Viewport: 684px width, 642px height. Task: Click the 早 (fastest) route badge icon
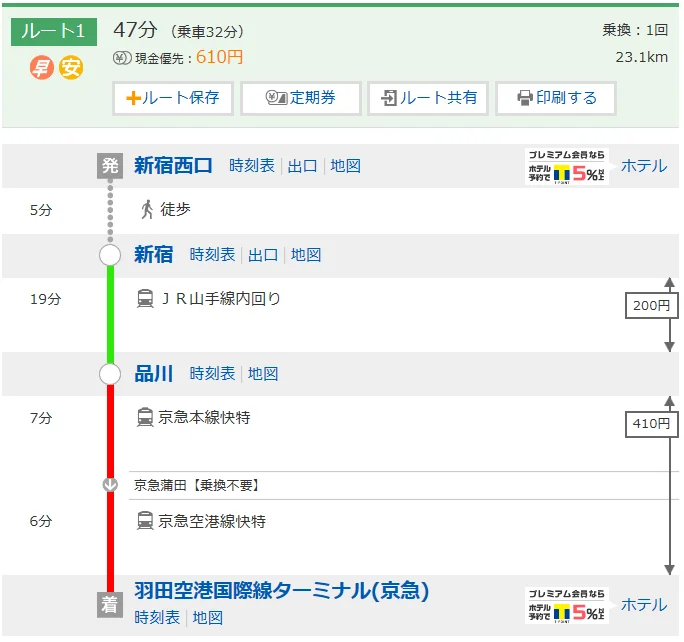[40, 68]
